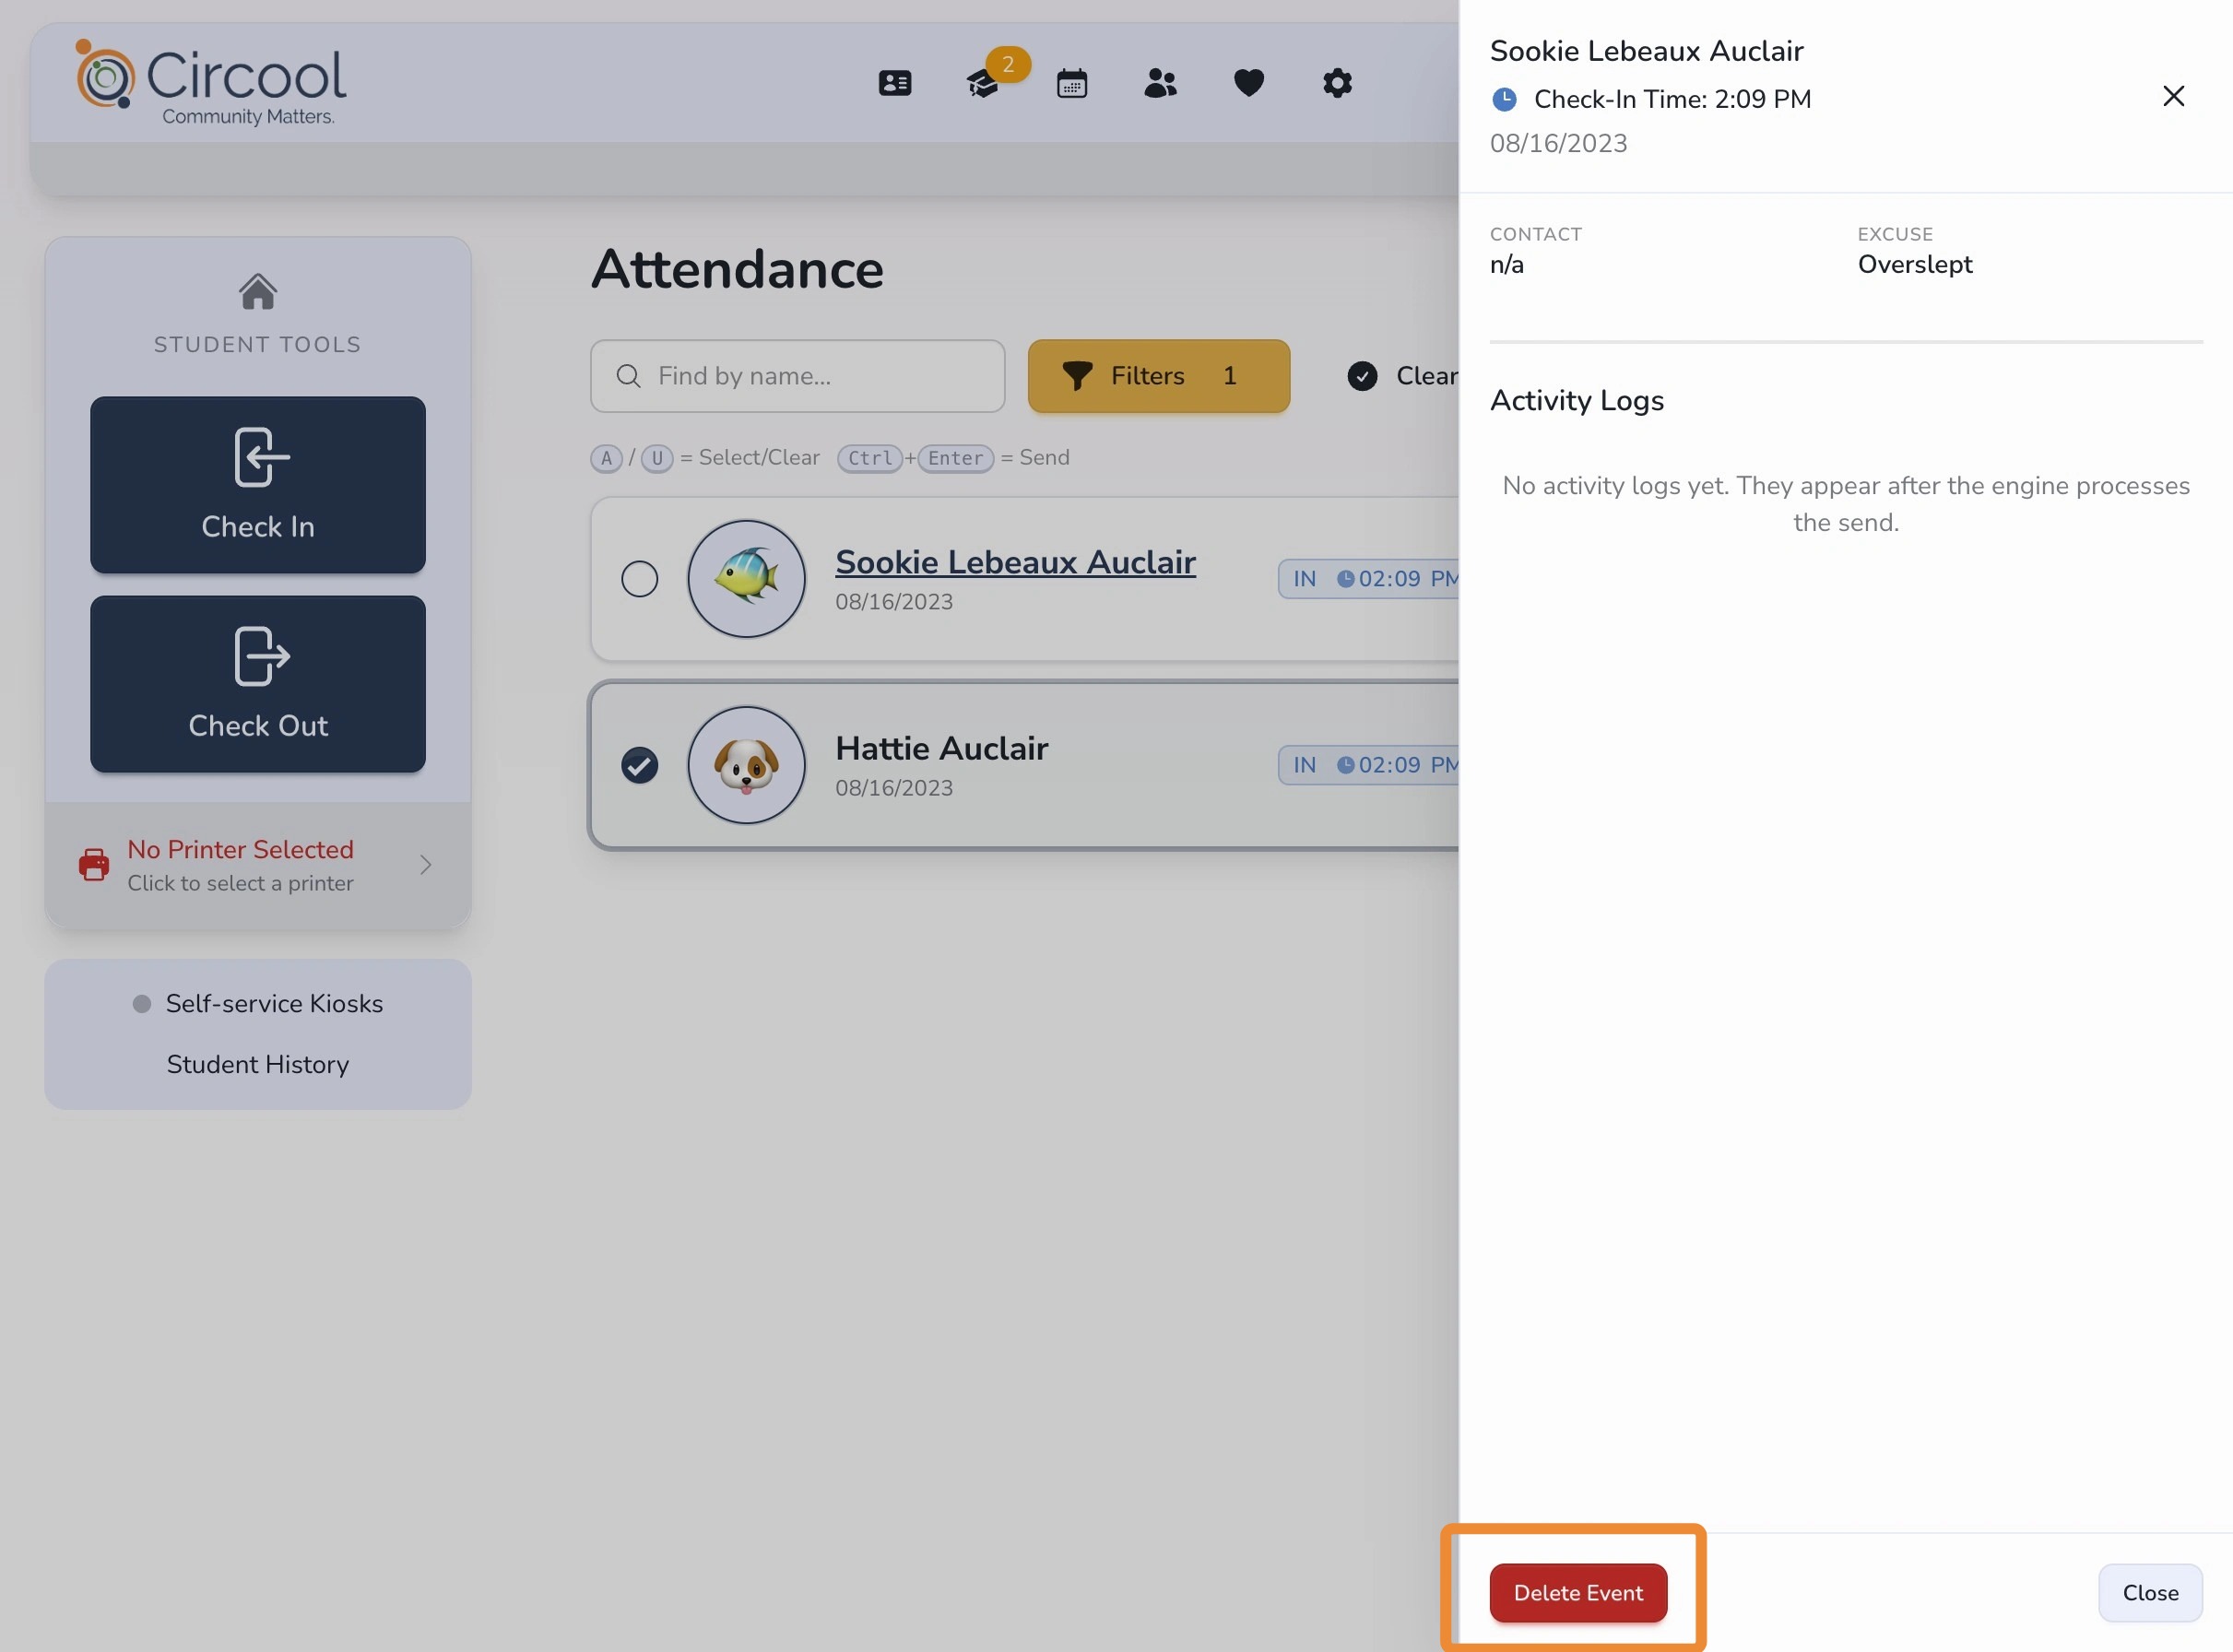Viewport: 2233px width, 1652px height.
Task: Open Student History menu item
Action: point(257,1064)
